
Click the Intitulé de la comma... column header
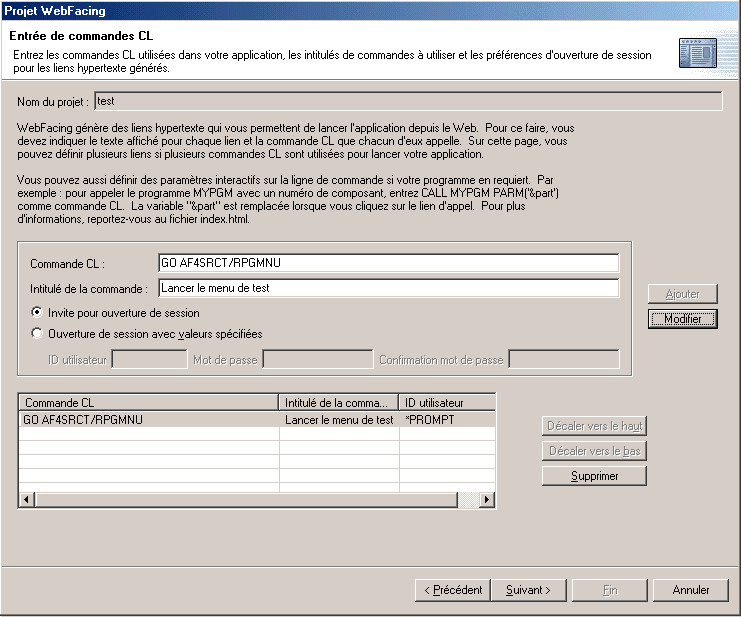(x=339, y=403)
